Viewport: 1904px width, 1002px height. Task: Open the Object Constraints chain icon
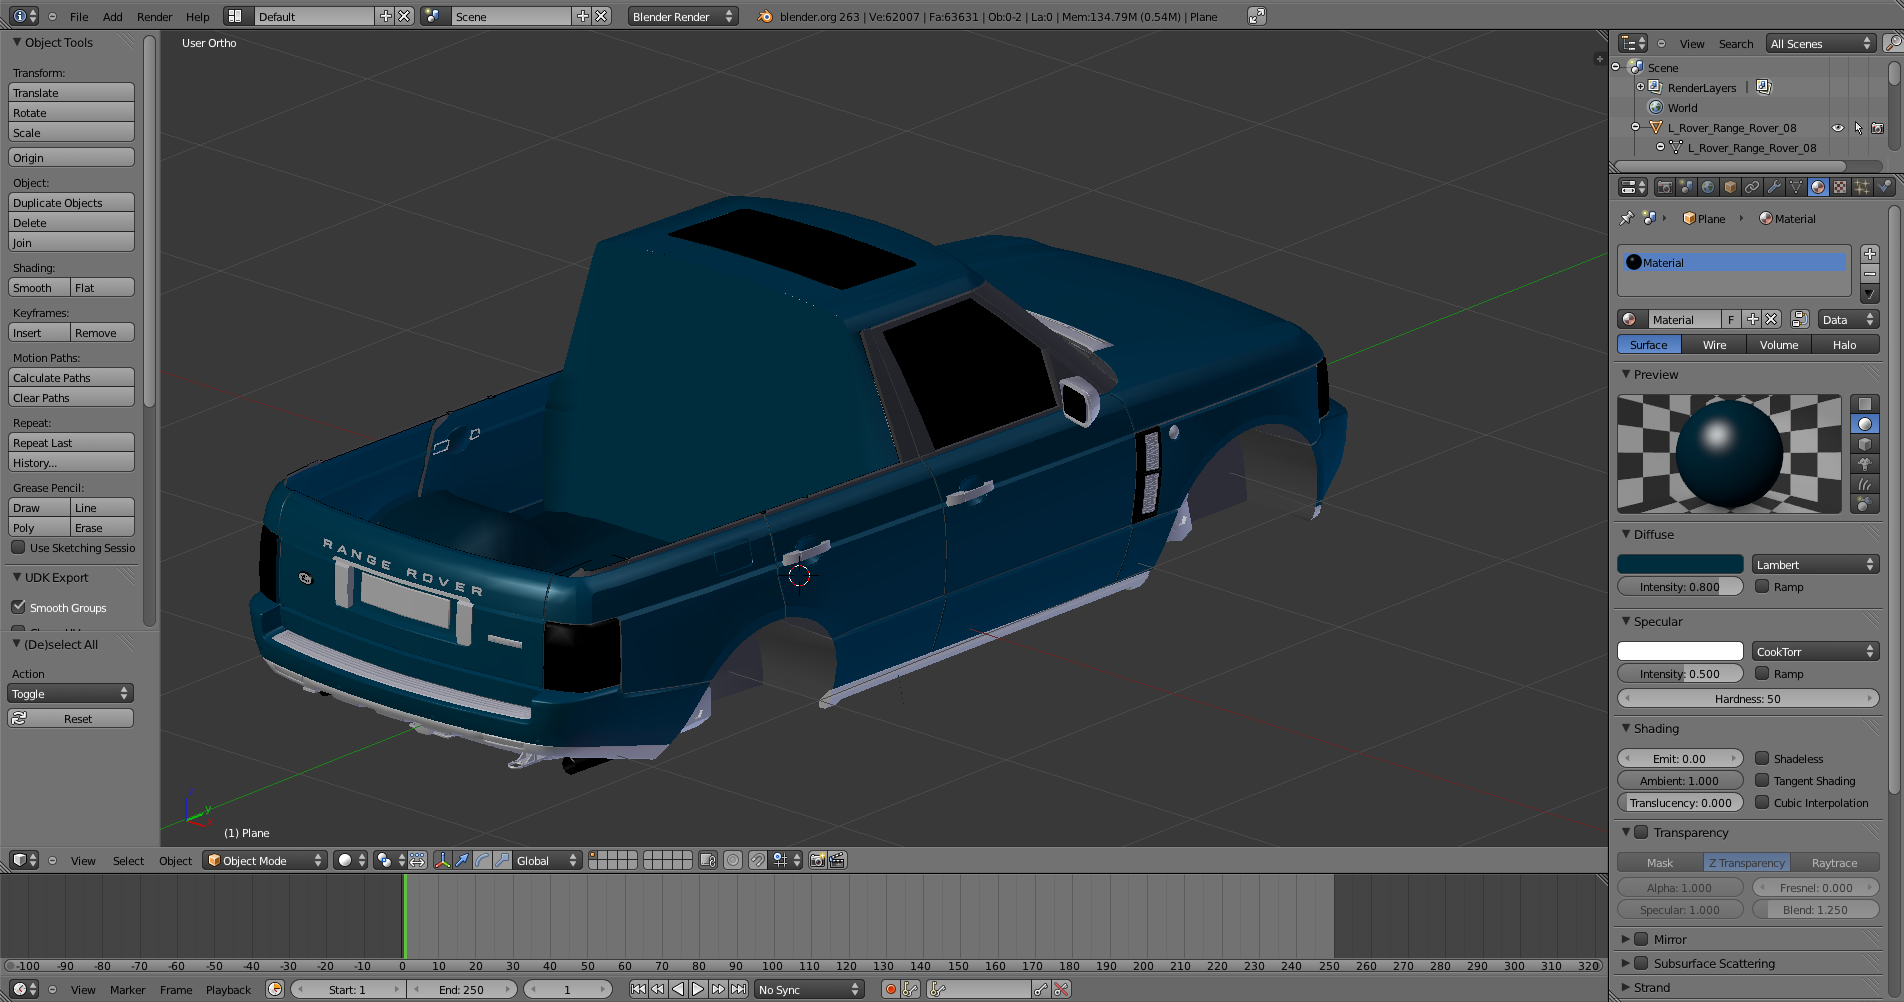tap(1752, 187)
